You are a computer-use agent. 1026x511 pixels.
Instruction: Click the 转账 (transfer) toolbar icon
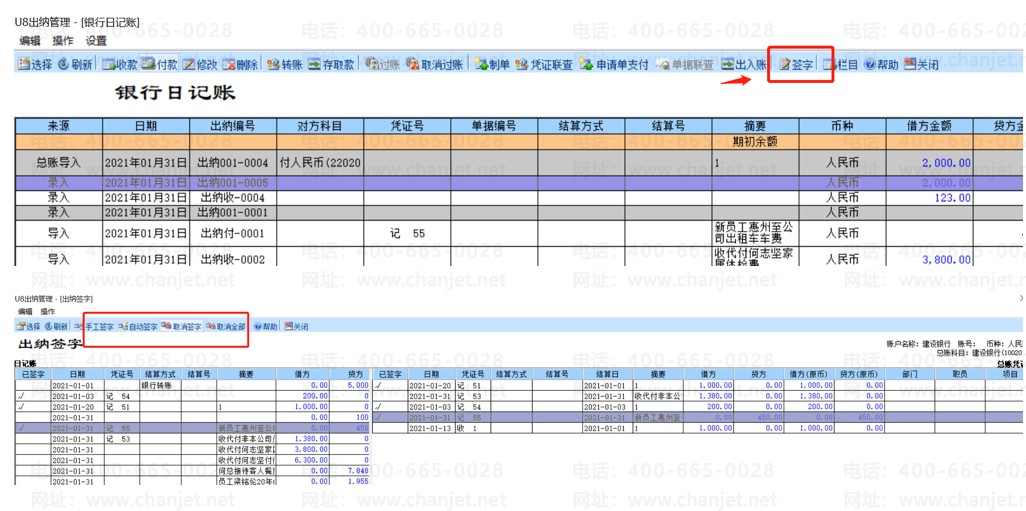pyautogui.click(x=284, y=65)
